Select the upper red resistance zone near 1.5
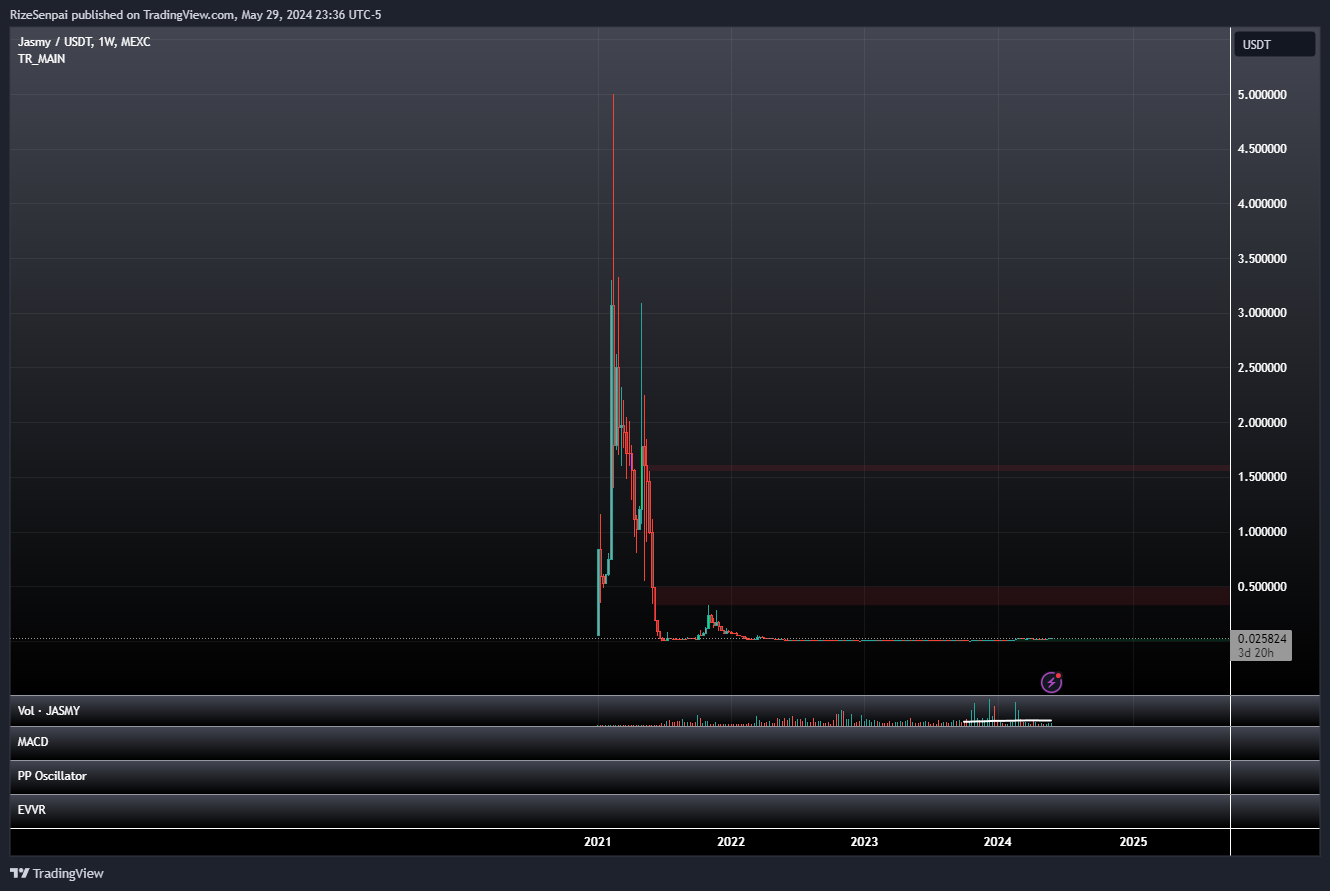This screenshot has width=1330, height=891. 938,468
